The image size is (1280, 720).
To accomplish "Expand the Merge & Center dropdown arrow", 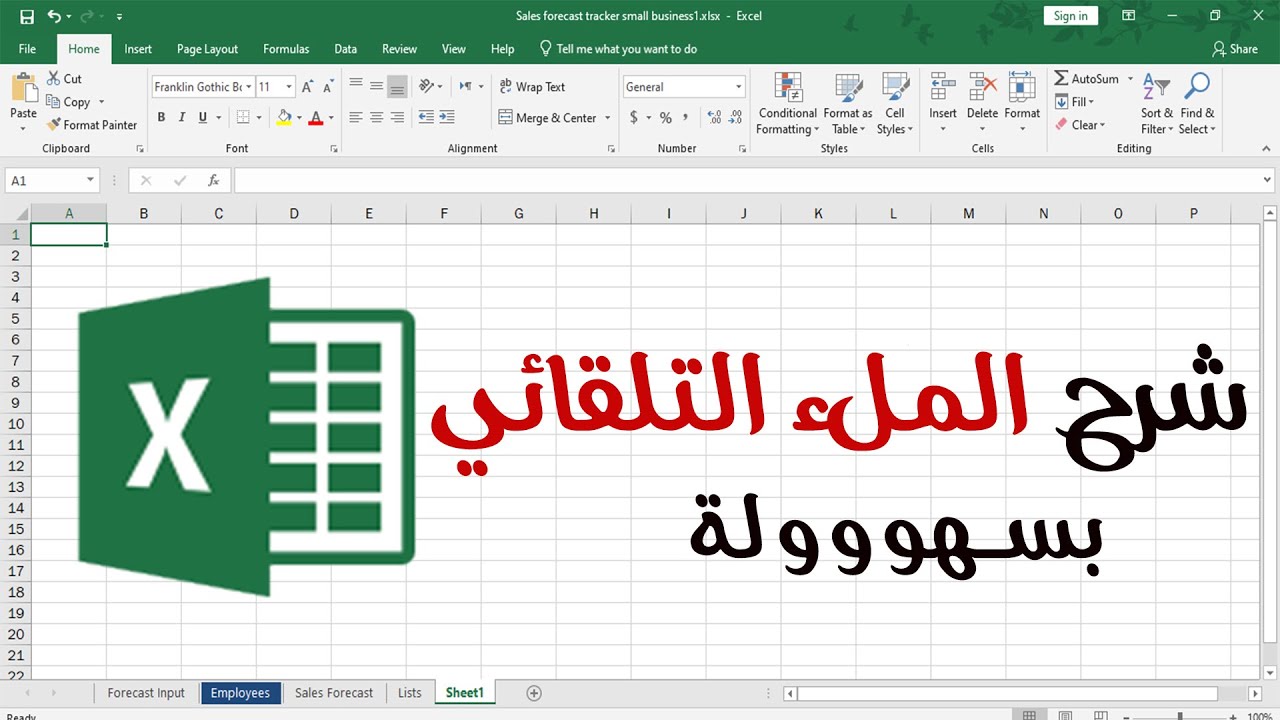I will 607,118.
